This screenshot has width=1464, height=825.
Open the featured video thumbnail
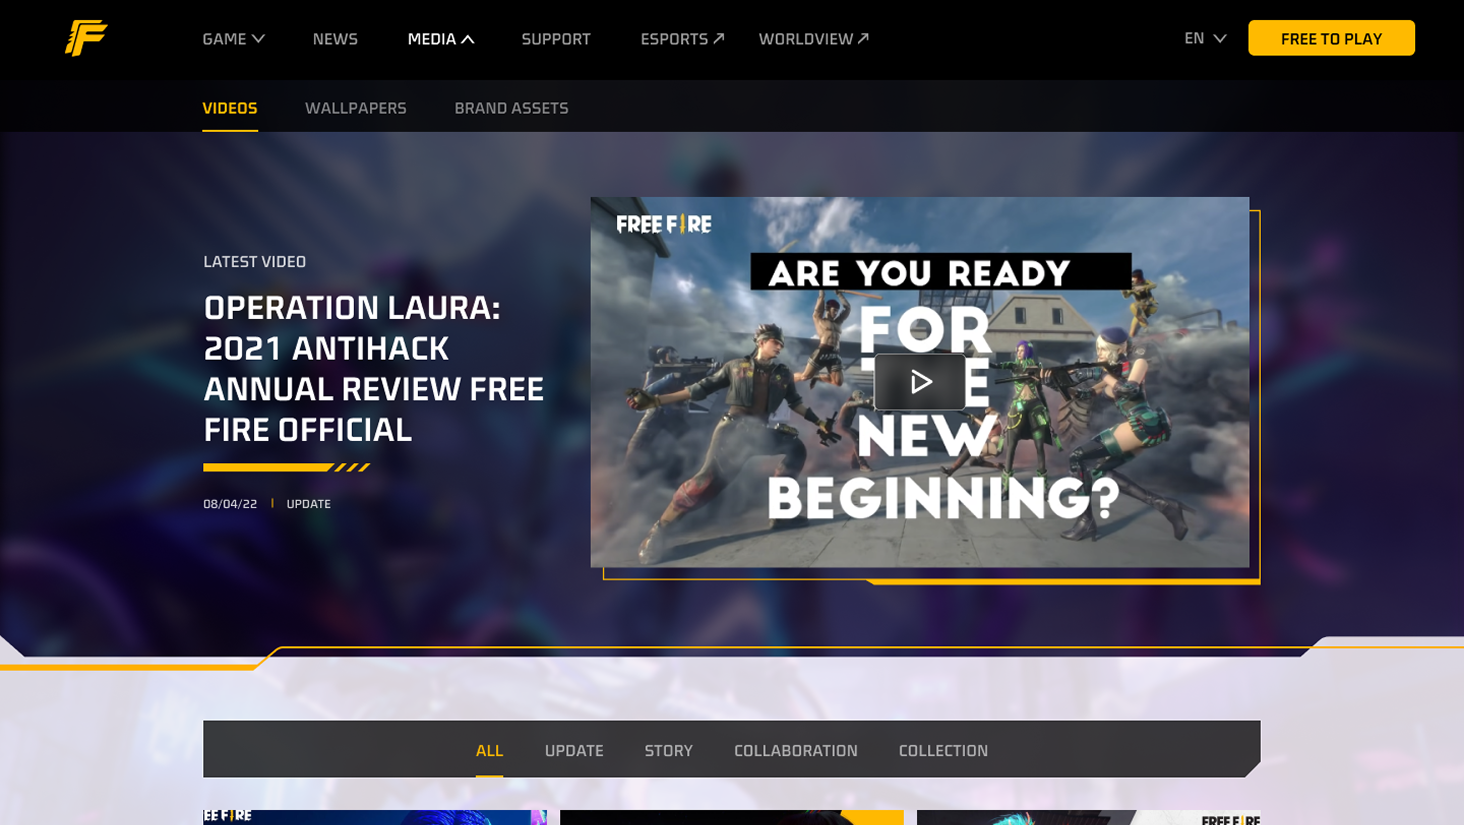[x=919, y=382]
